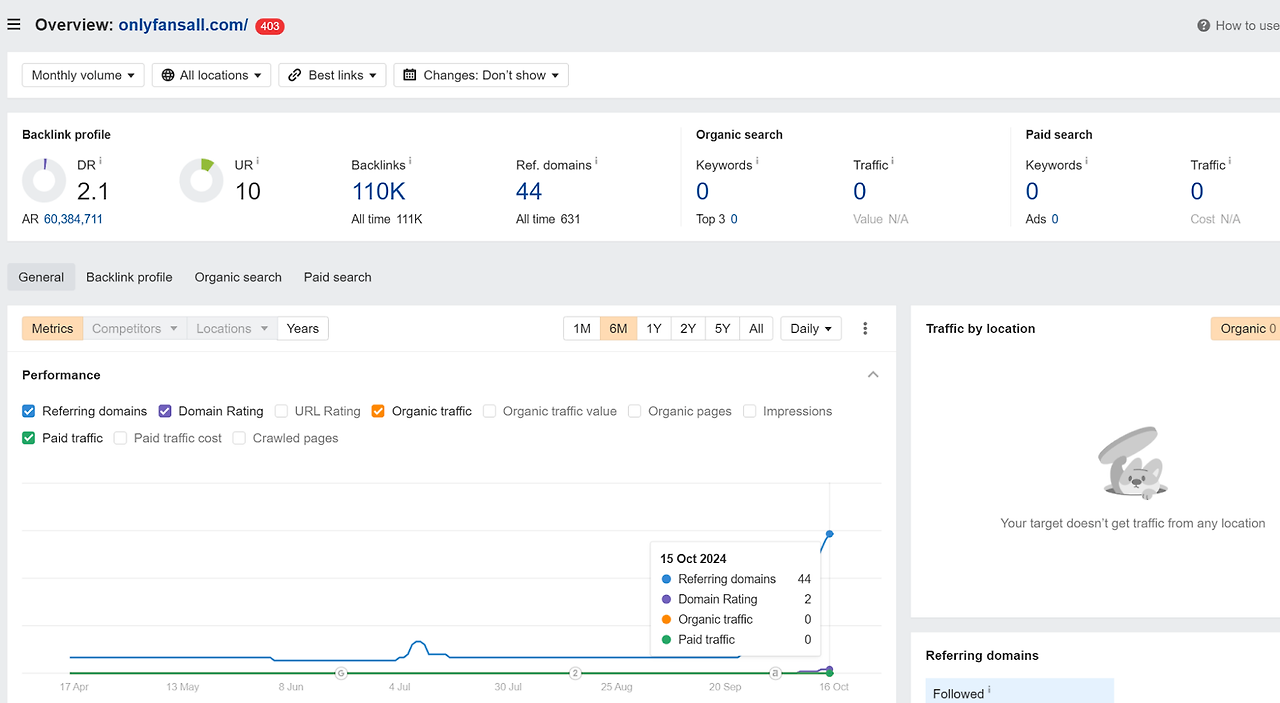Select the Years view button
Image resolution: width=1280 pixels, height=703 pixels.
tap(303, 328)
